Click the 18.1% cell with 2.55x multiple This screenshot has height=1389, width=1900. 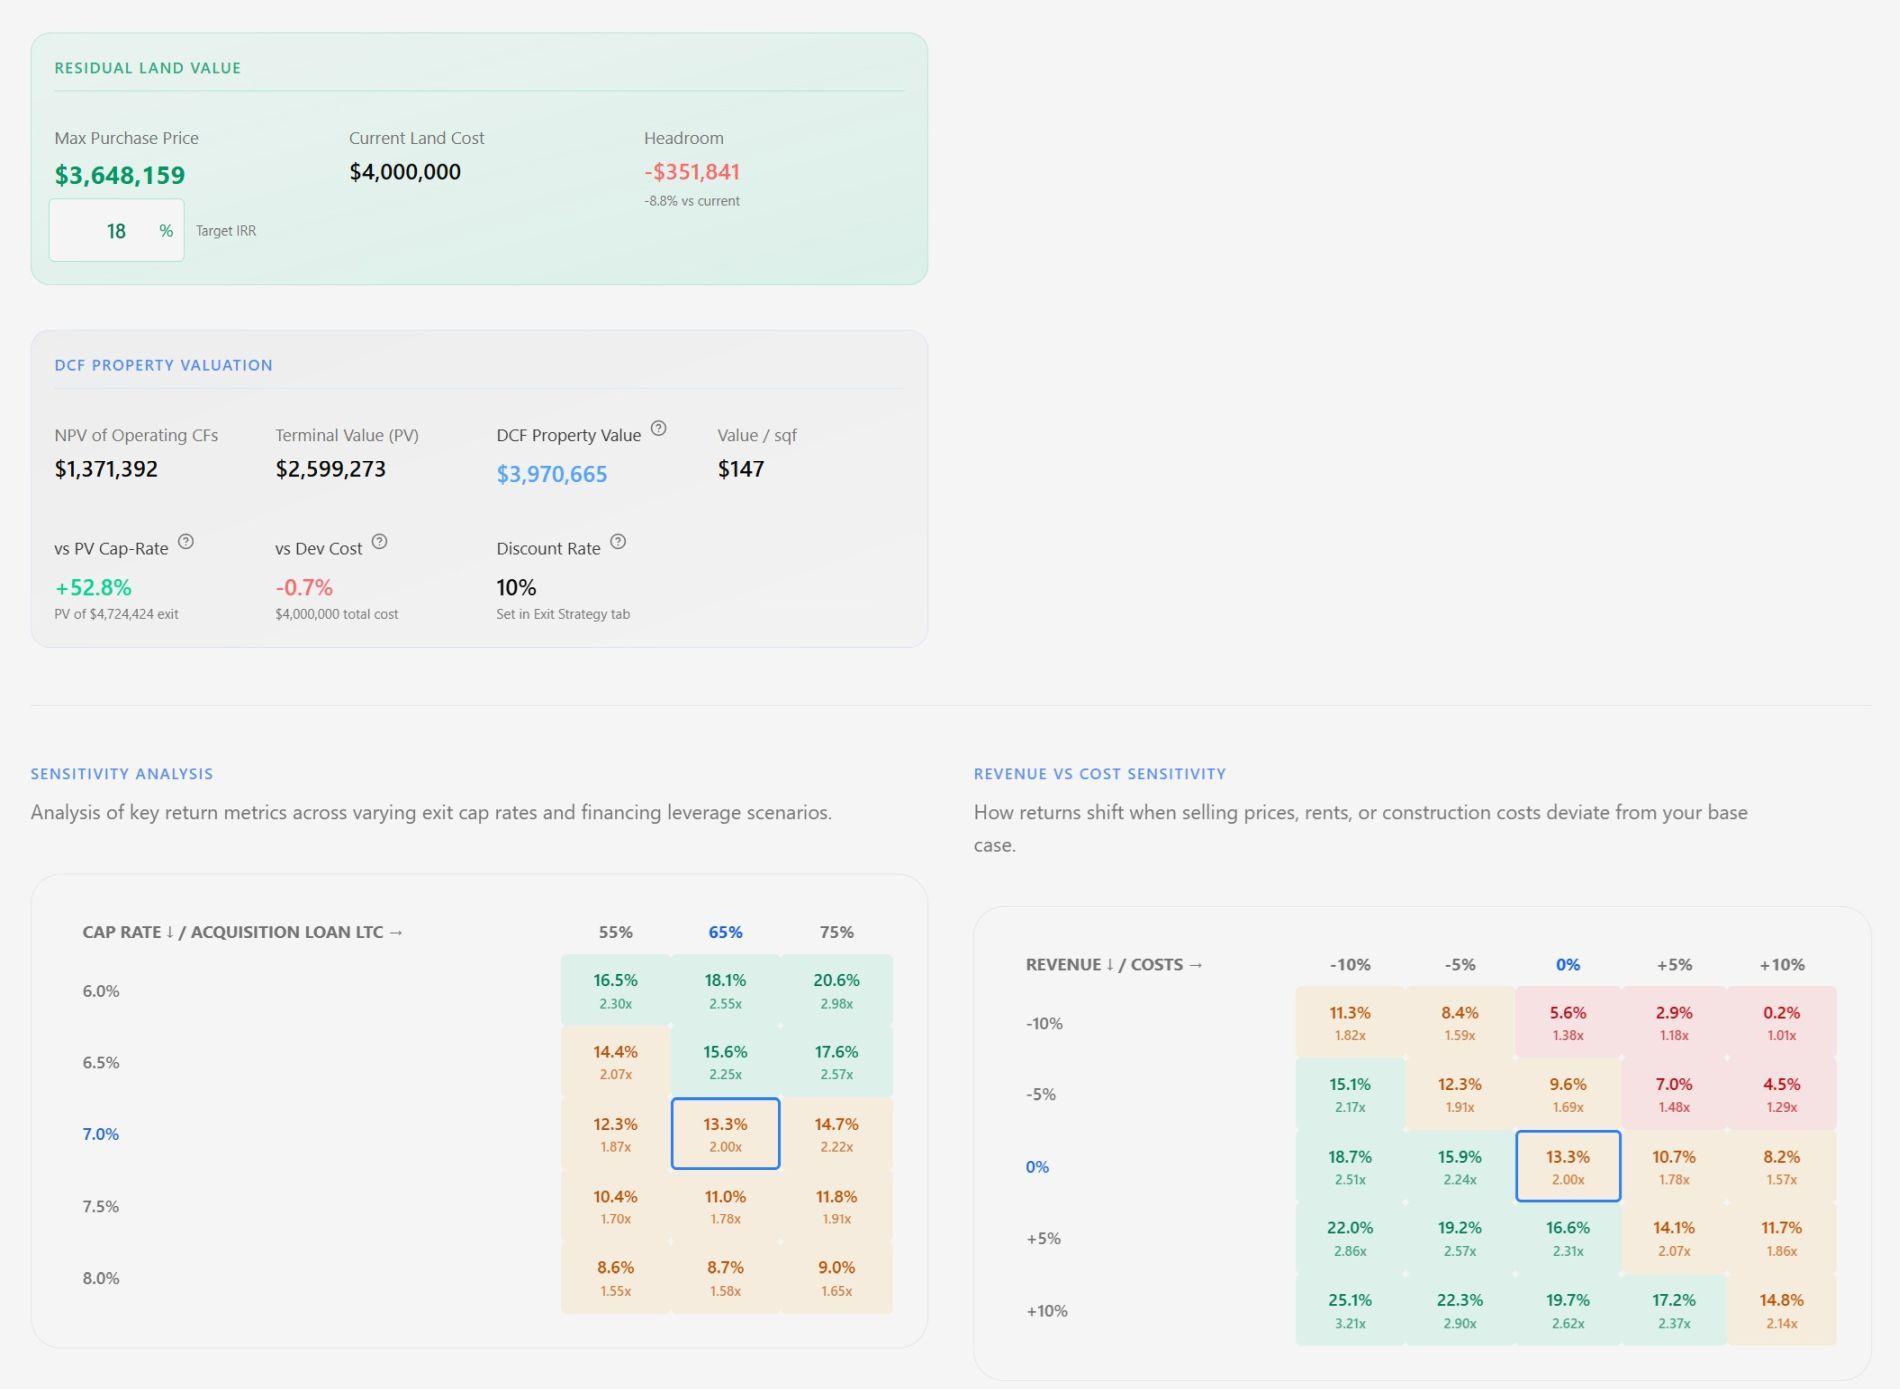[725, 990]
